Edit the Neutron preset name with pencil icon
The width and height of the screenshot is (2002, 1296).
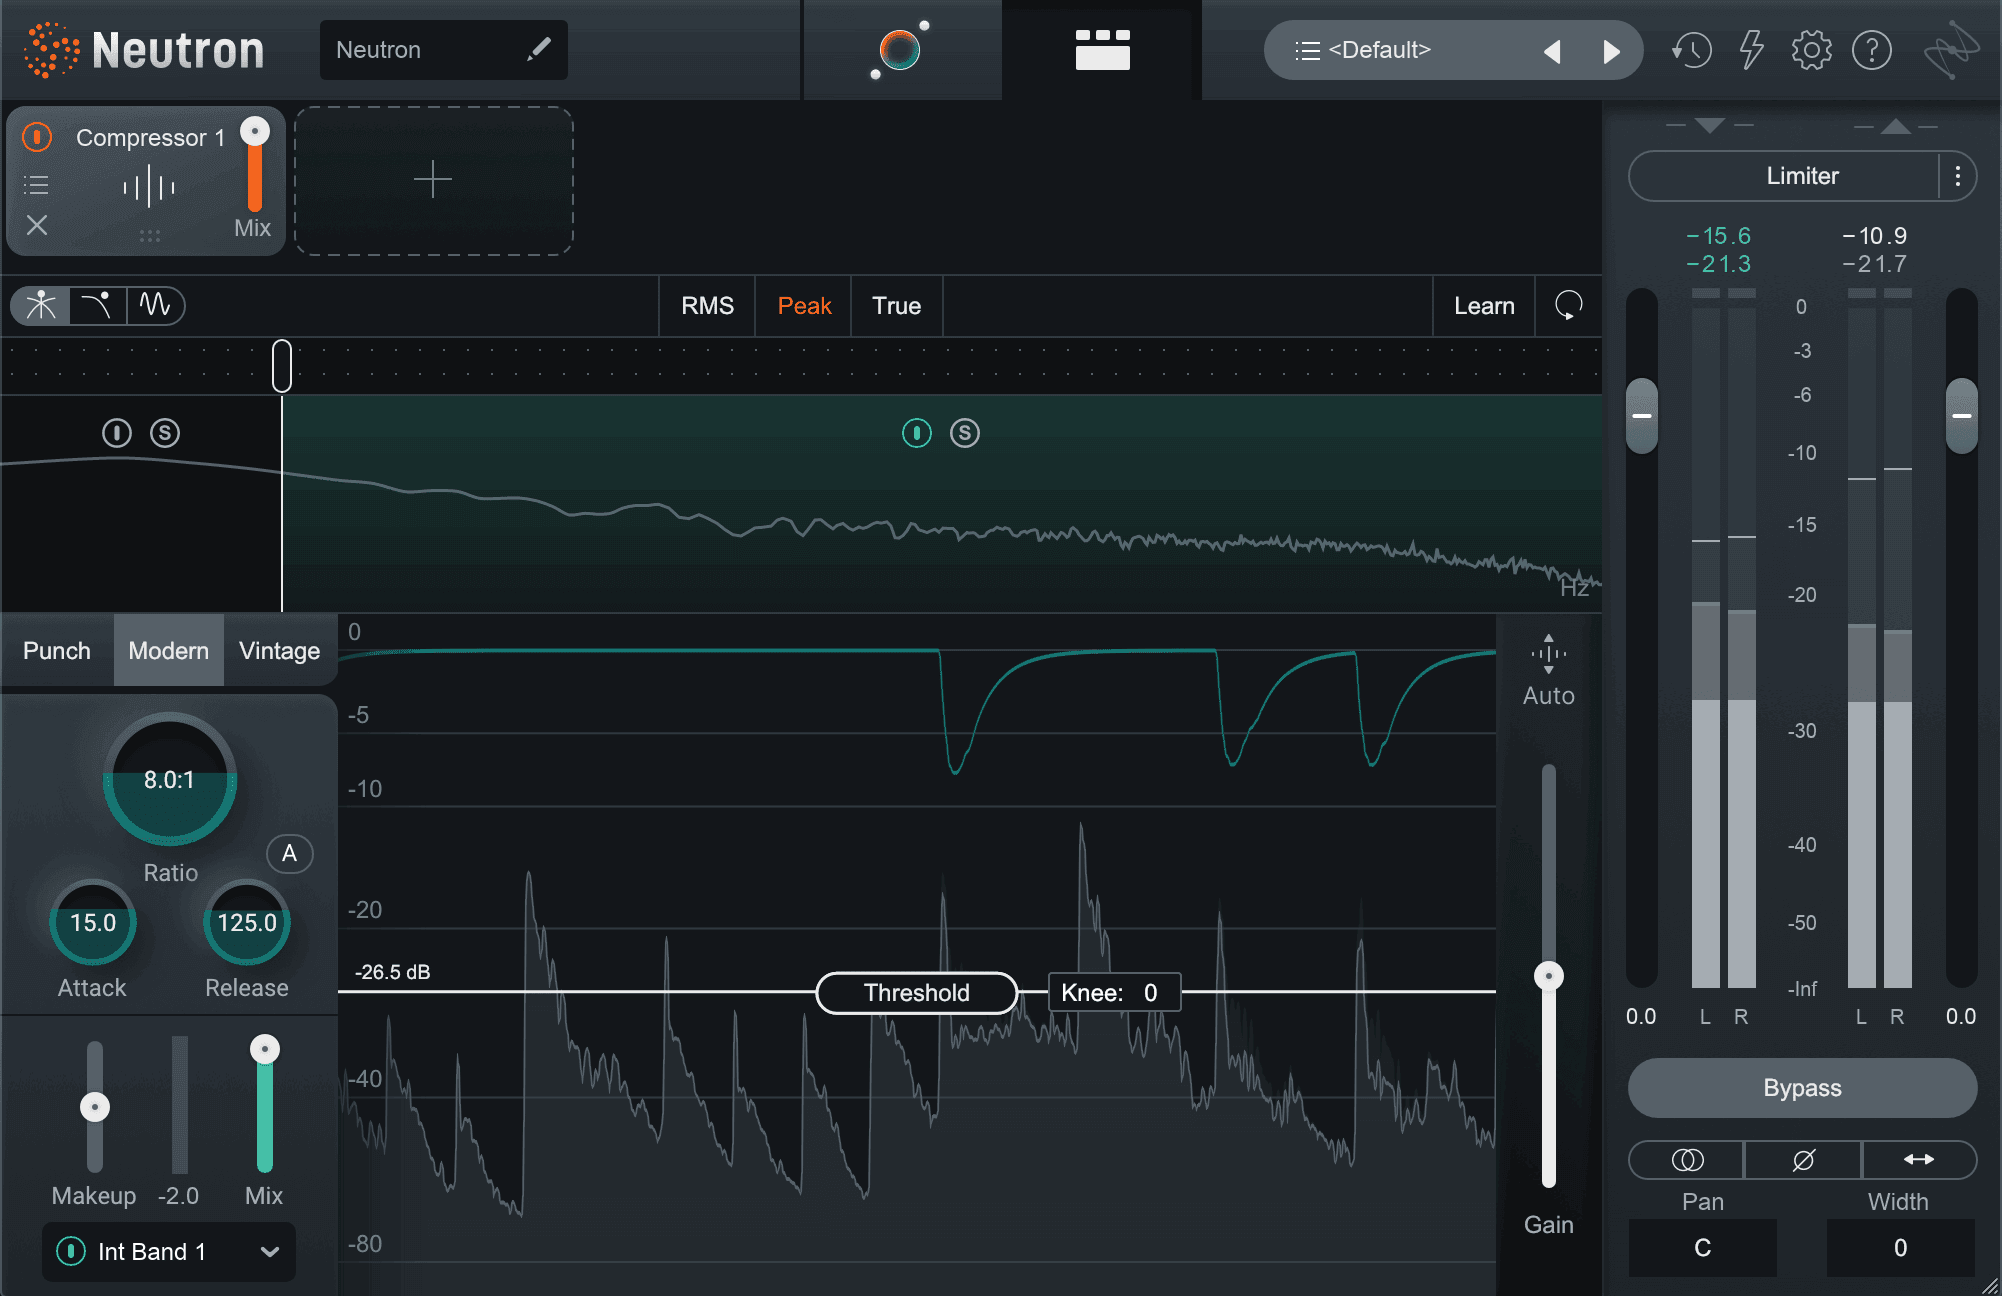539,49
